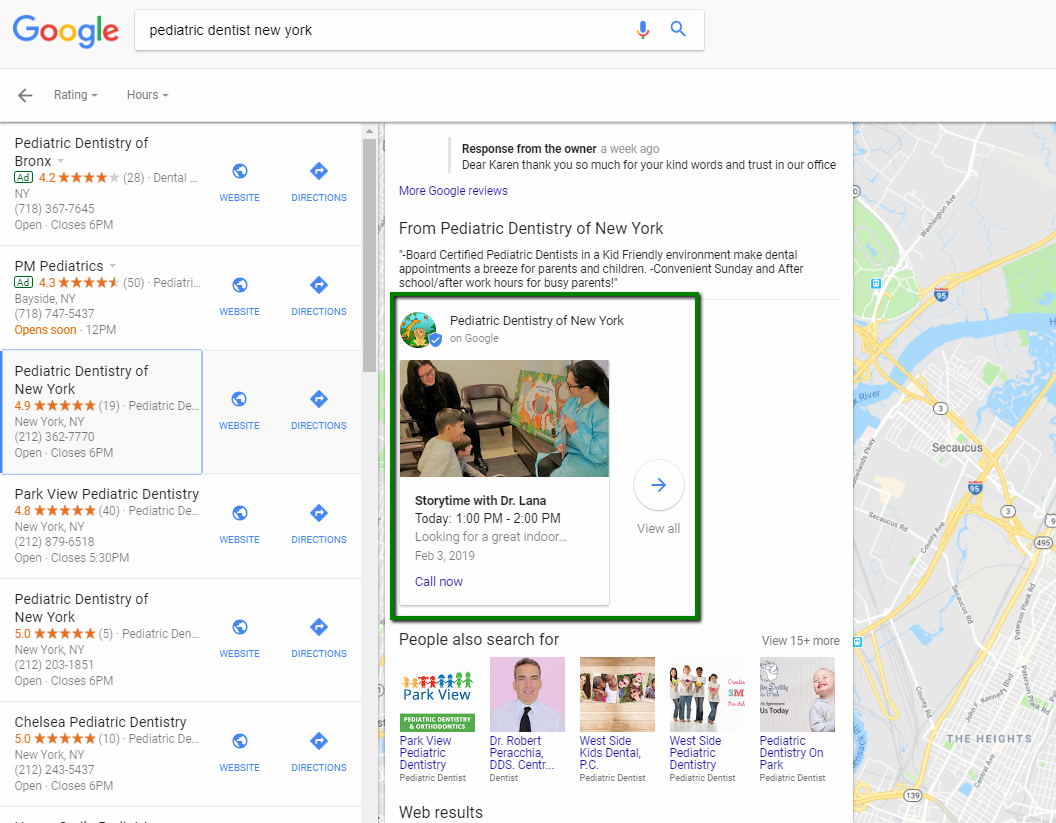This screenshot has width=1056, height=823.
Task: Get directions to Pediatric Dentistry of Bronx
Action: pyautogui.click(x=319, y=182)
